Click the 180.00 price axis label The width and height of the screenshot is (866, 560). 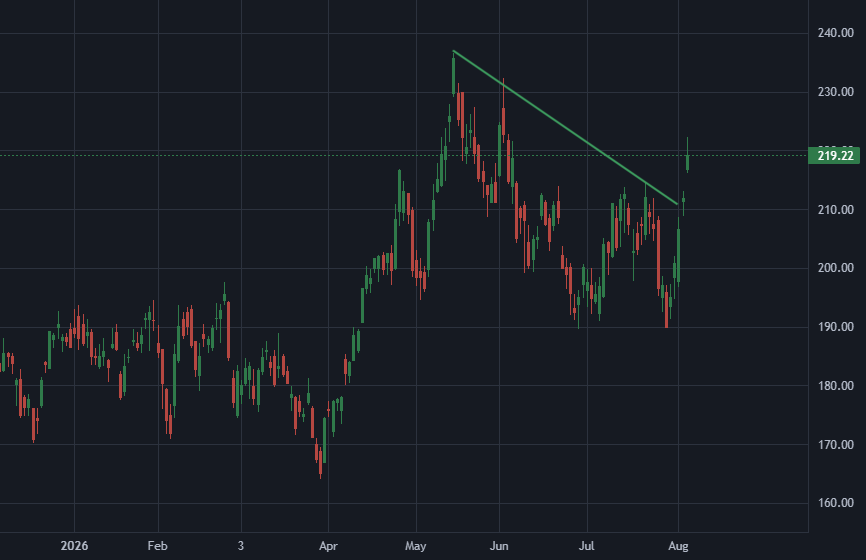click(836, 385)
